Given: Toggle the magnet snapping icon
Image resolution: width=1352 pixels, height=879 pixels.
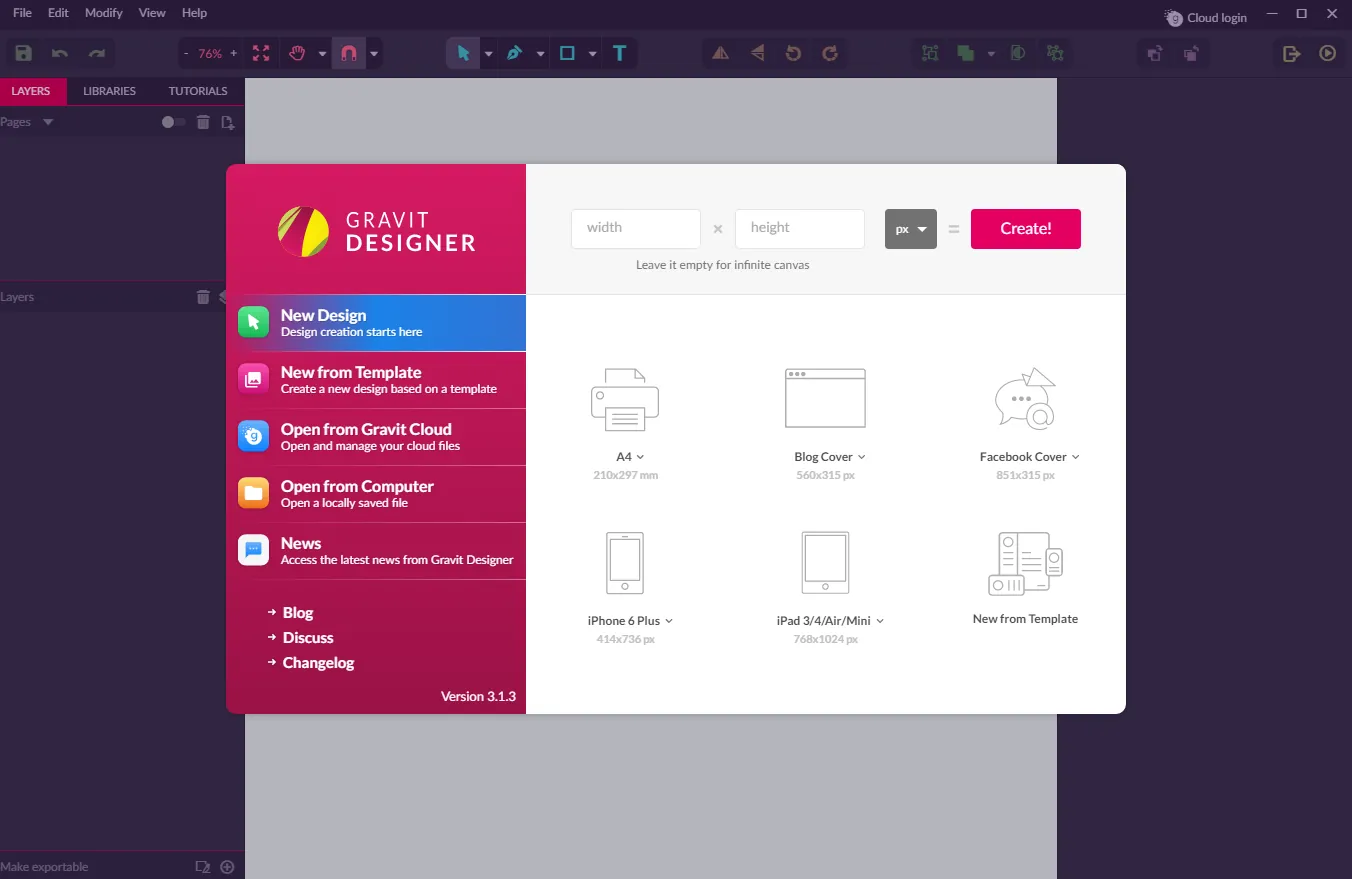Looking at the screenshot, I should click(x=348, y=53).
